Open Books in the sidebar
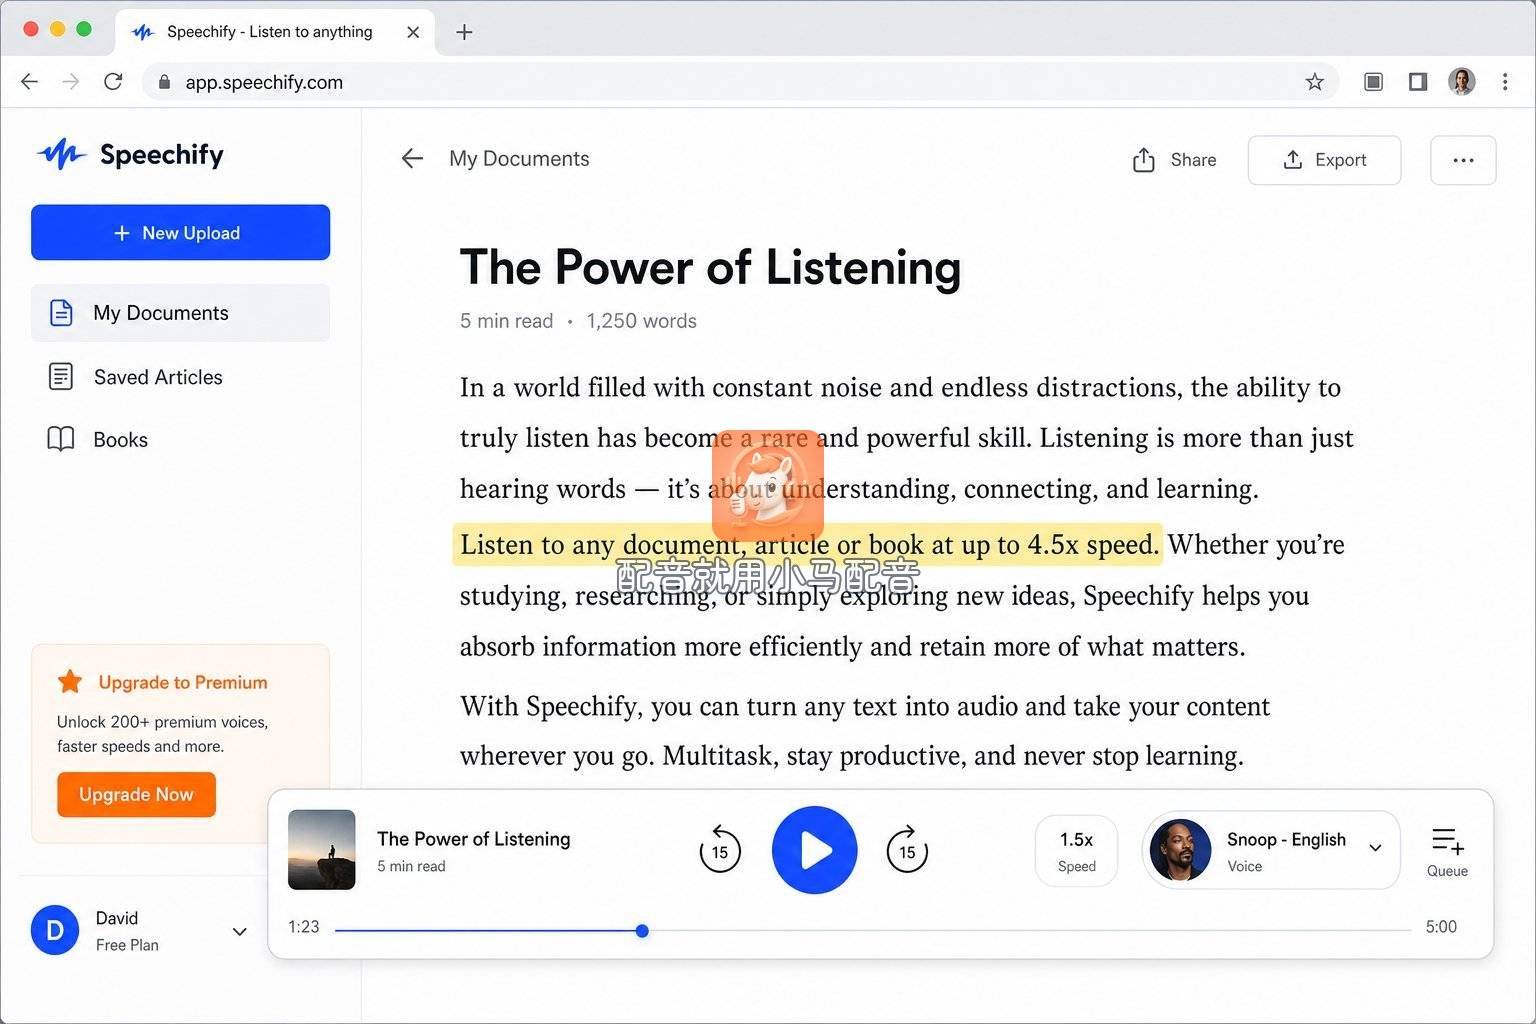This screenshot has height=1024, width=1536. [180, 440]
